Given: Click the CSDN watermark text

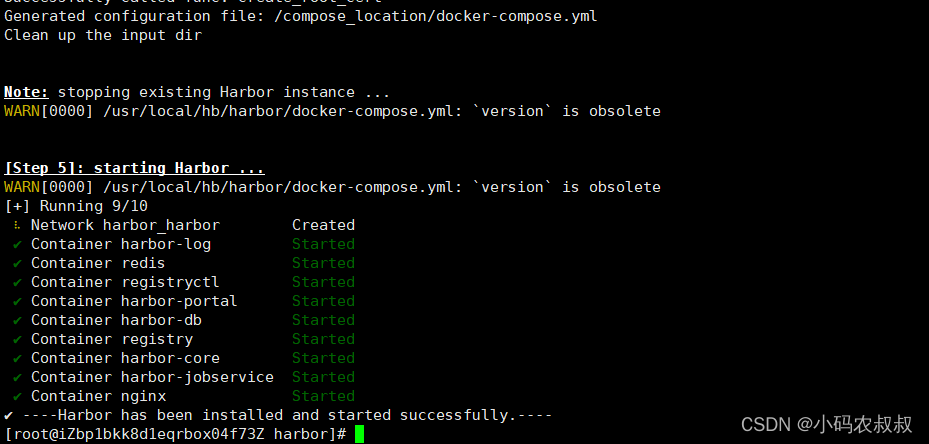Looking at the screenshot, I should pos(827,424).
